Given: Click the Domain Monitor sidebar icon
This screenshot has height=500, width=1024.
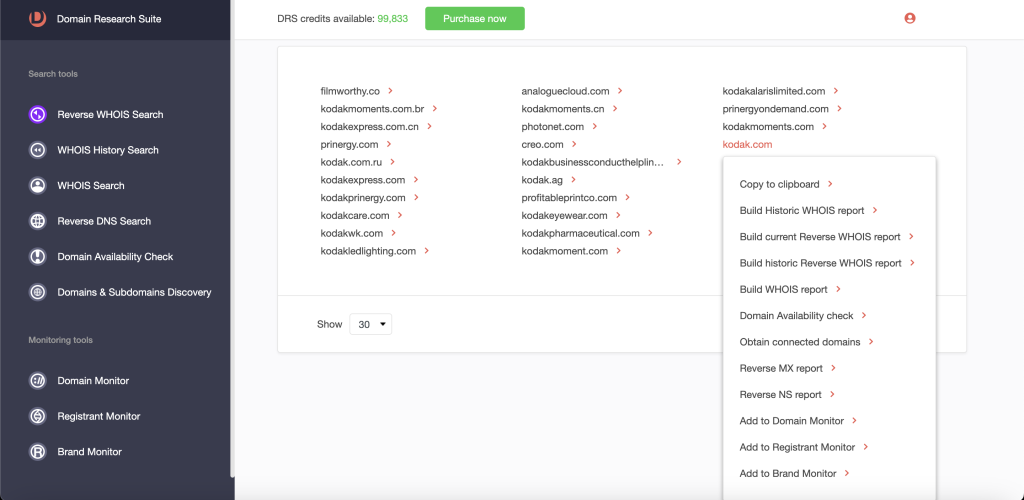Looking at the screenshot, I should coord(38,381).
